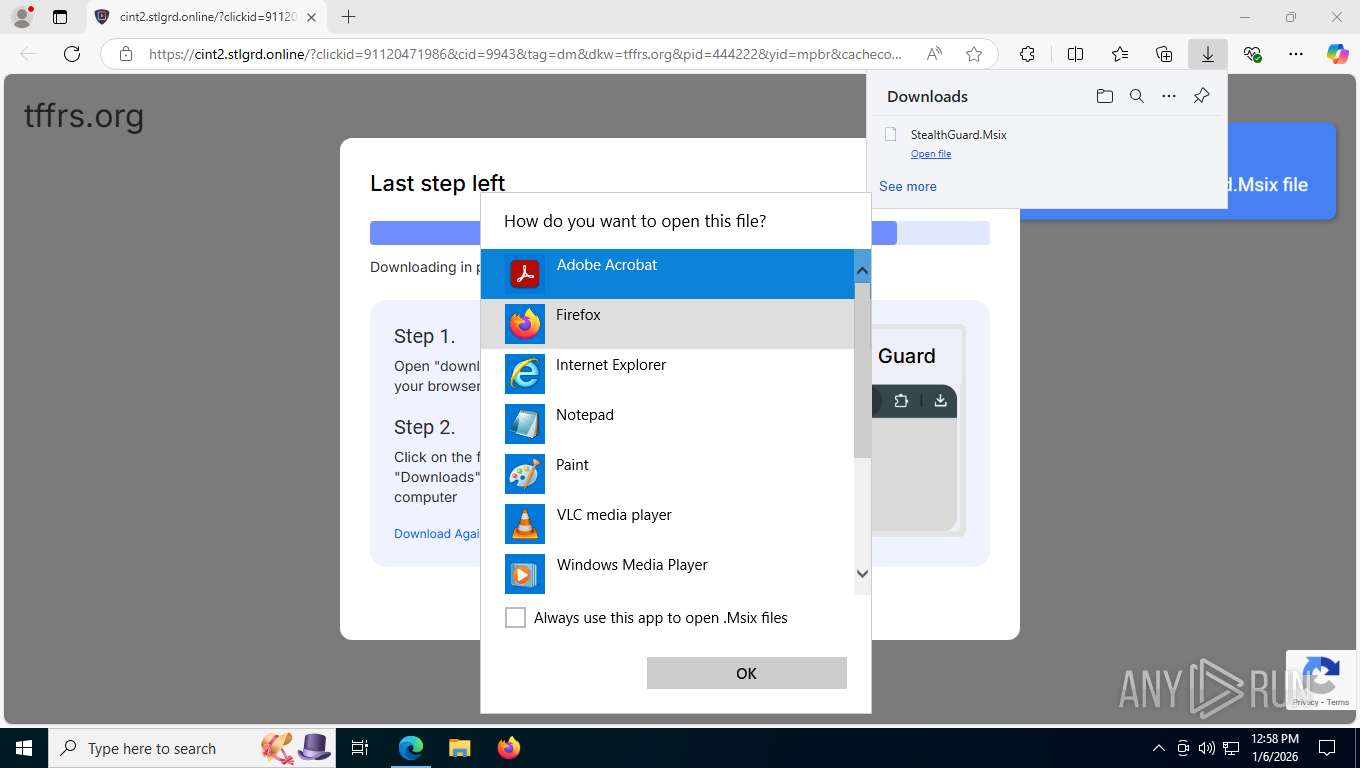Image resolution: width=1360 pixels, height=768 pixels.
Task: Open volume control in system tray
Action: pyautogui.click(x=1207, y=748)
